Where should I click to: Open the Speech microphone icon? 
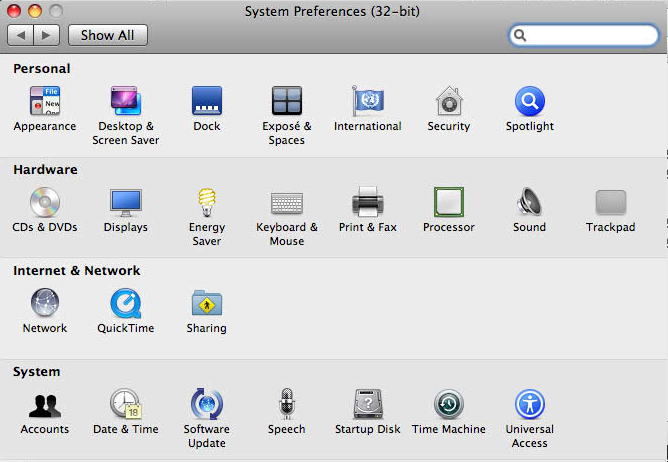point(287,403)
